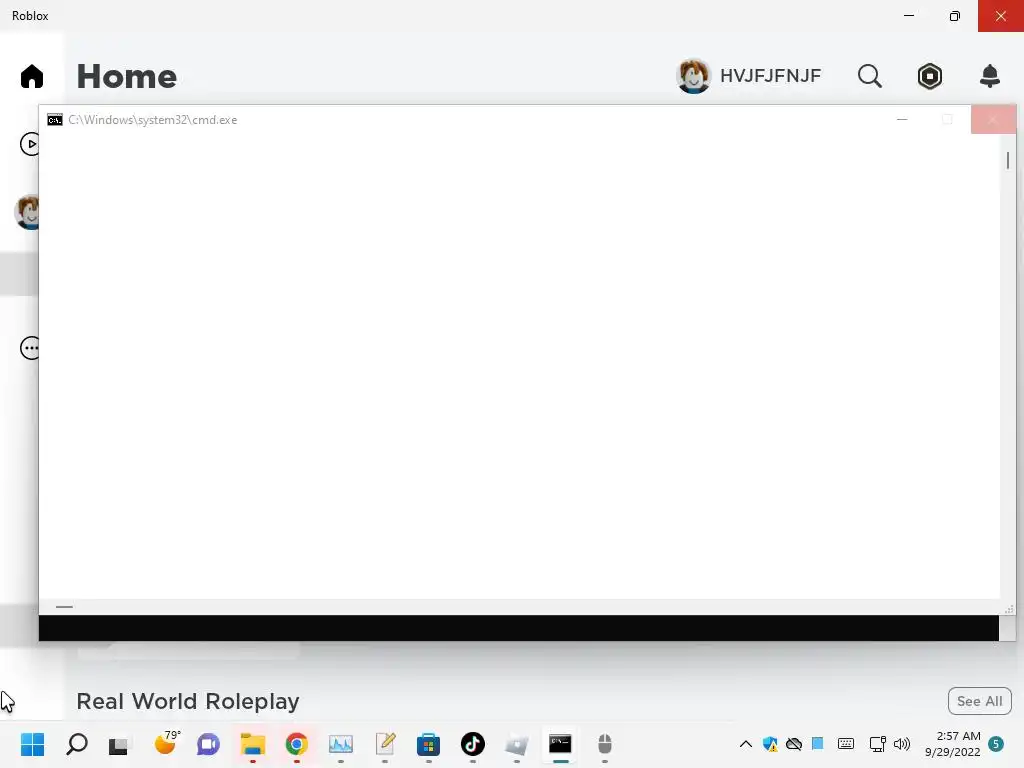1024x768 pixels.
Task: Click the Real World Roleplay heading
Action: coord(188,701)
